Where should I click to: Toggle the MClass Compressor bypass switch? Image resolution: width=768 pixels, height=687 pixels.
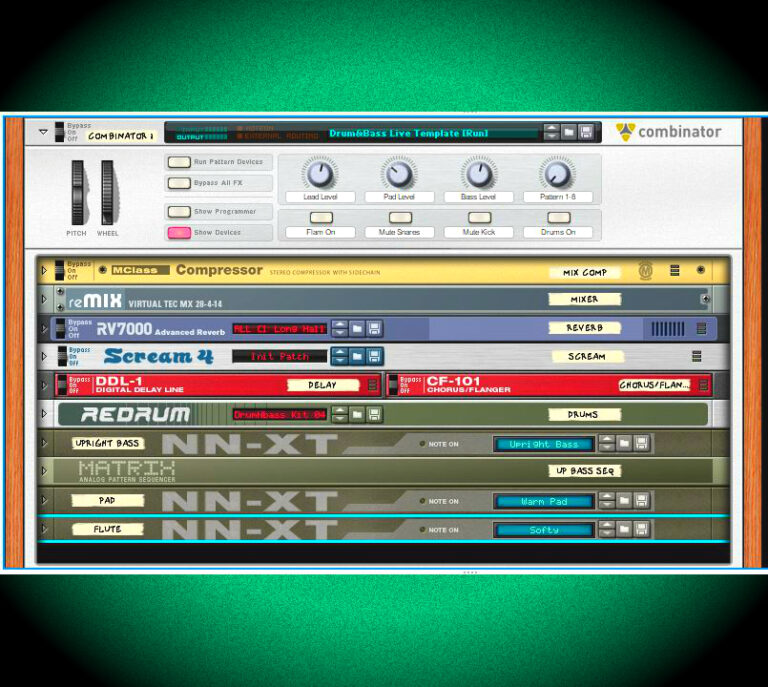[60, 270]
